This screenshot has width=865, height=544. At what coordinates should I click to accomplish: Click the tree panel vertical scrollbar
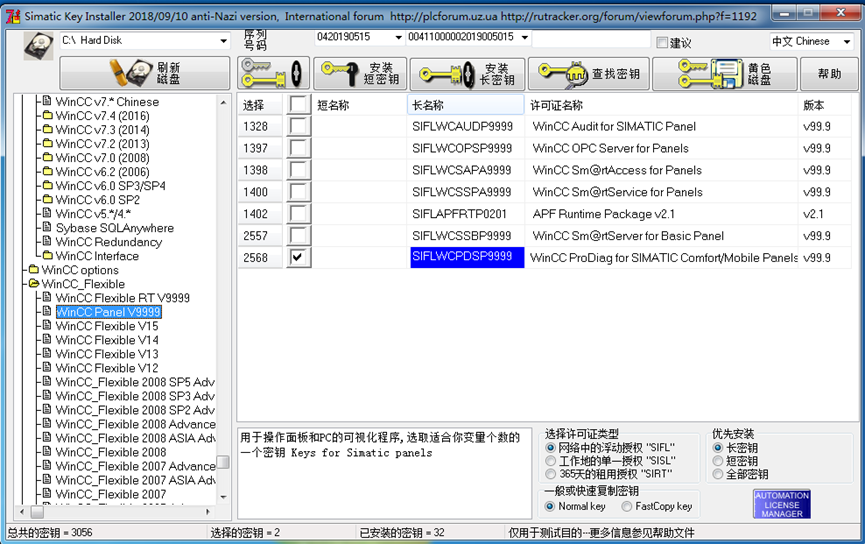[x=224, y=300]
